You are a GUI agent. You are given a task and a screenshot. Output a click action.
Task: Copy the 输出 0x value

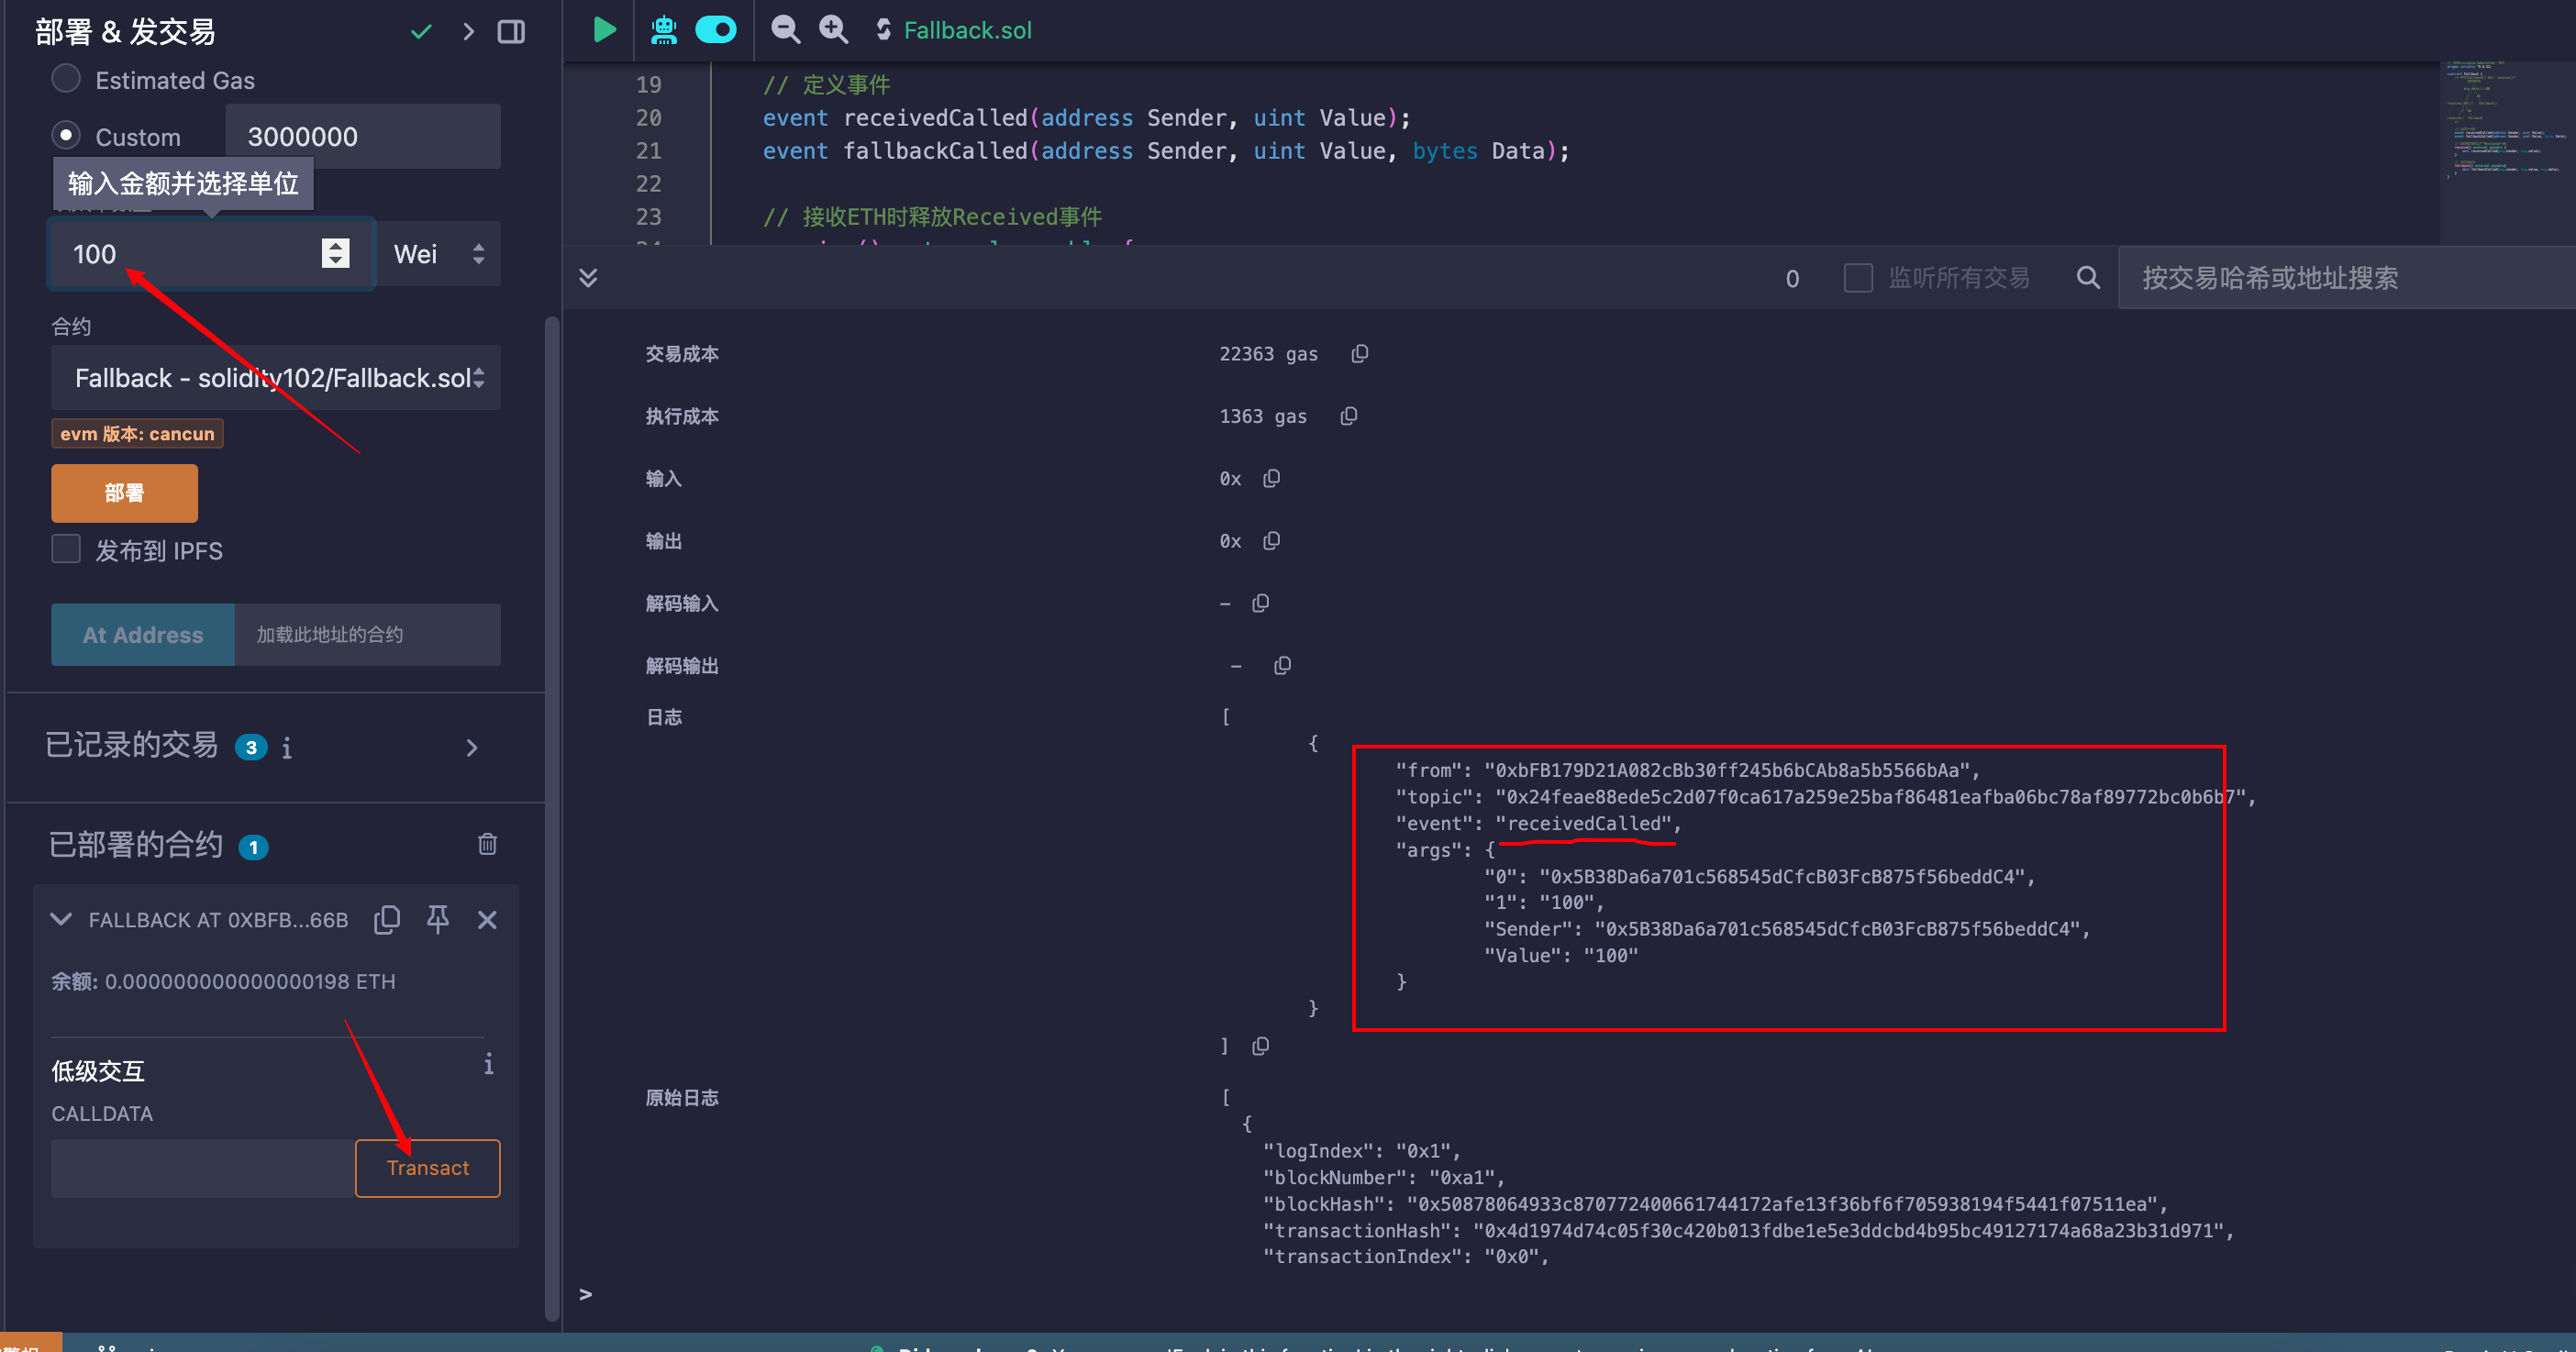point(1272,541)
